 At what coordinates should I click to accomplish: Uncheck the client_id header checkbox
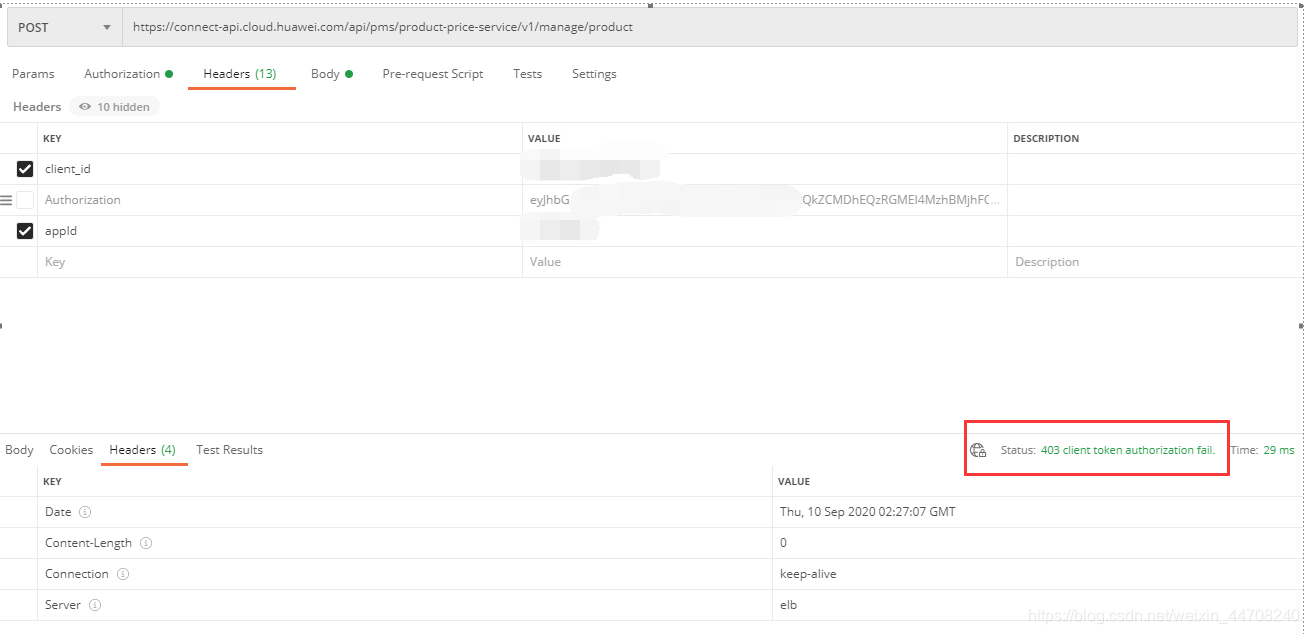click(25, 169)
